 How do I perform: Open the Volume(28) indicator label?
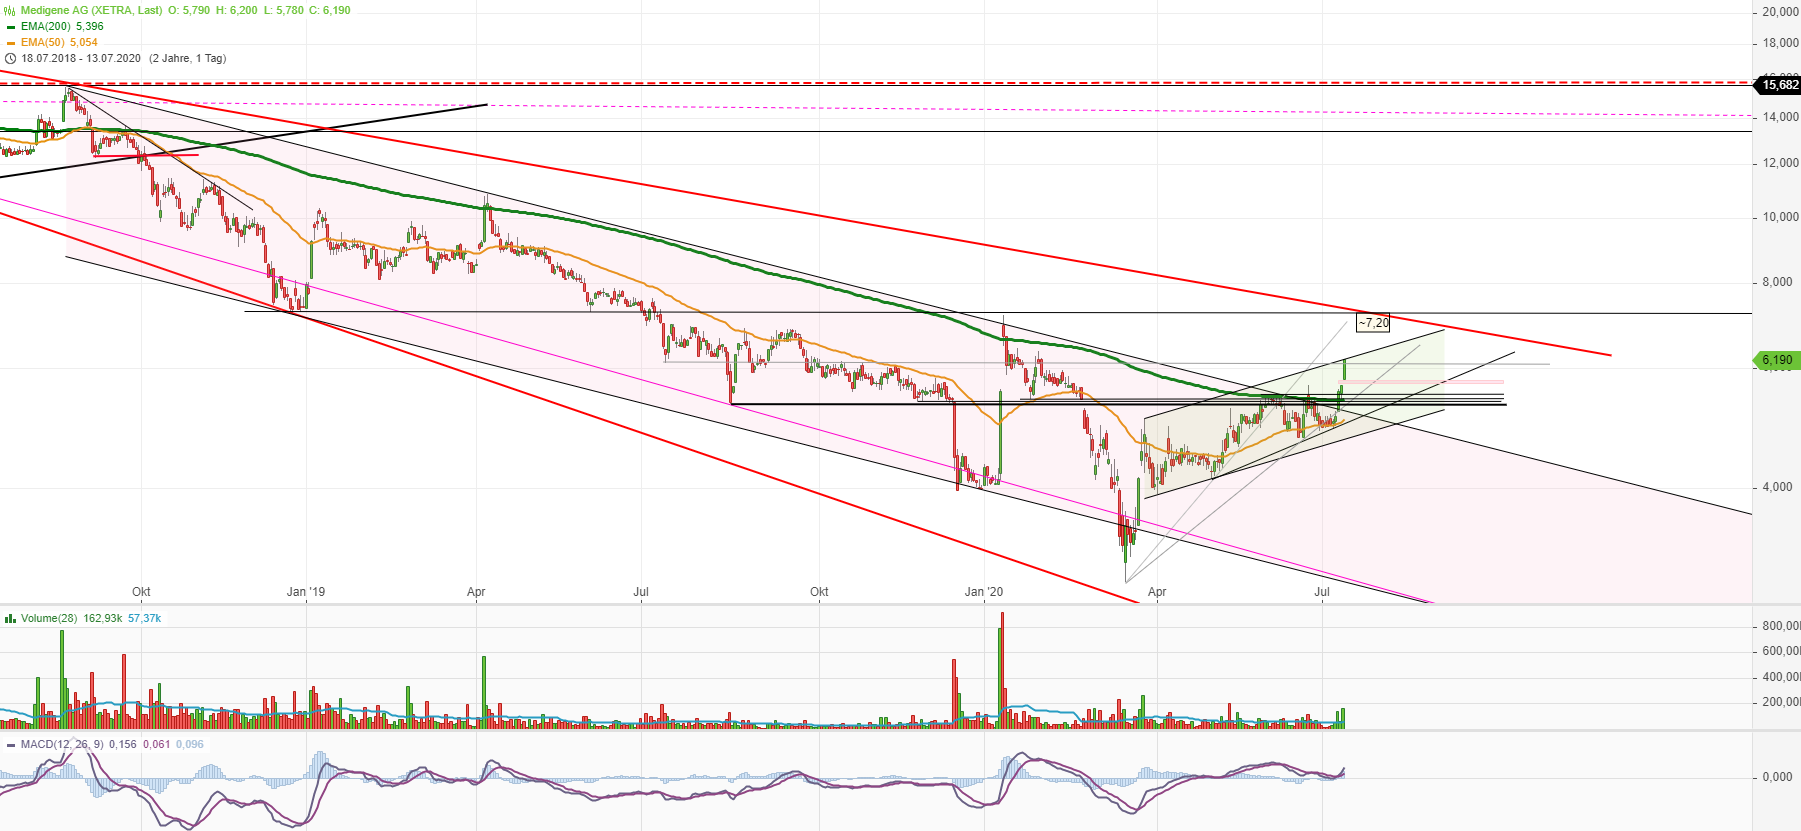(x=49, y=618)
